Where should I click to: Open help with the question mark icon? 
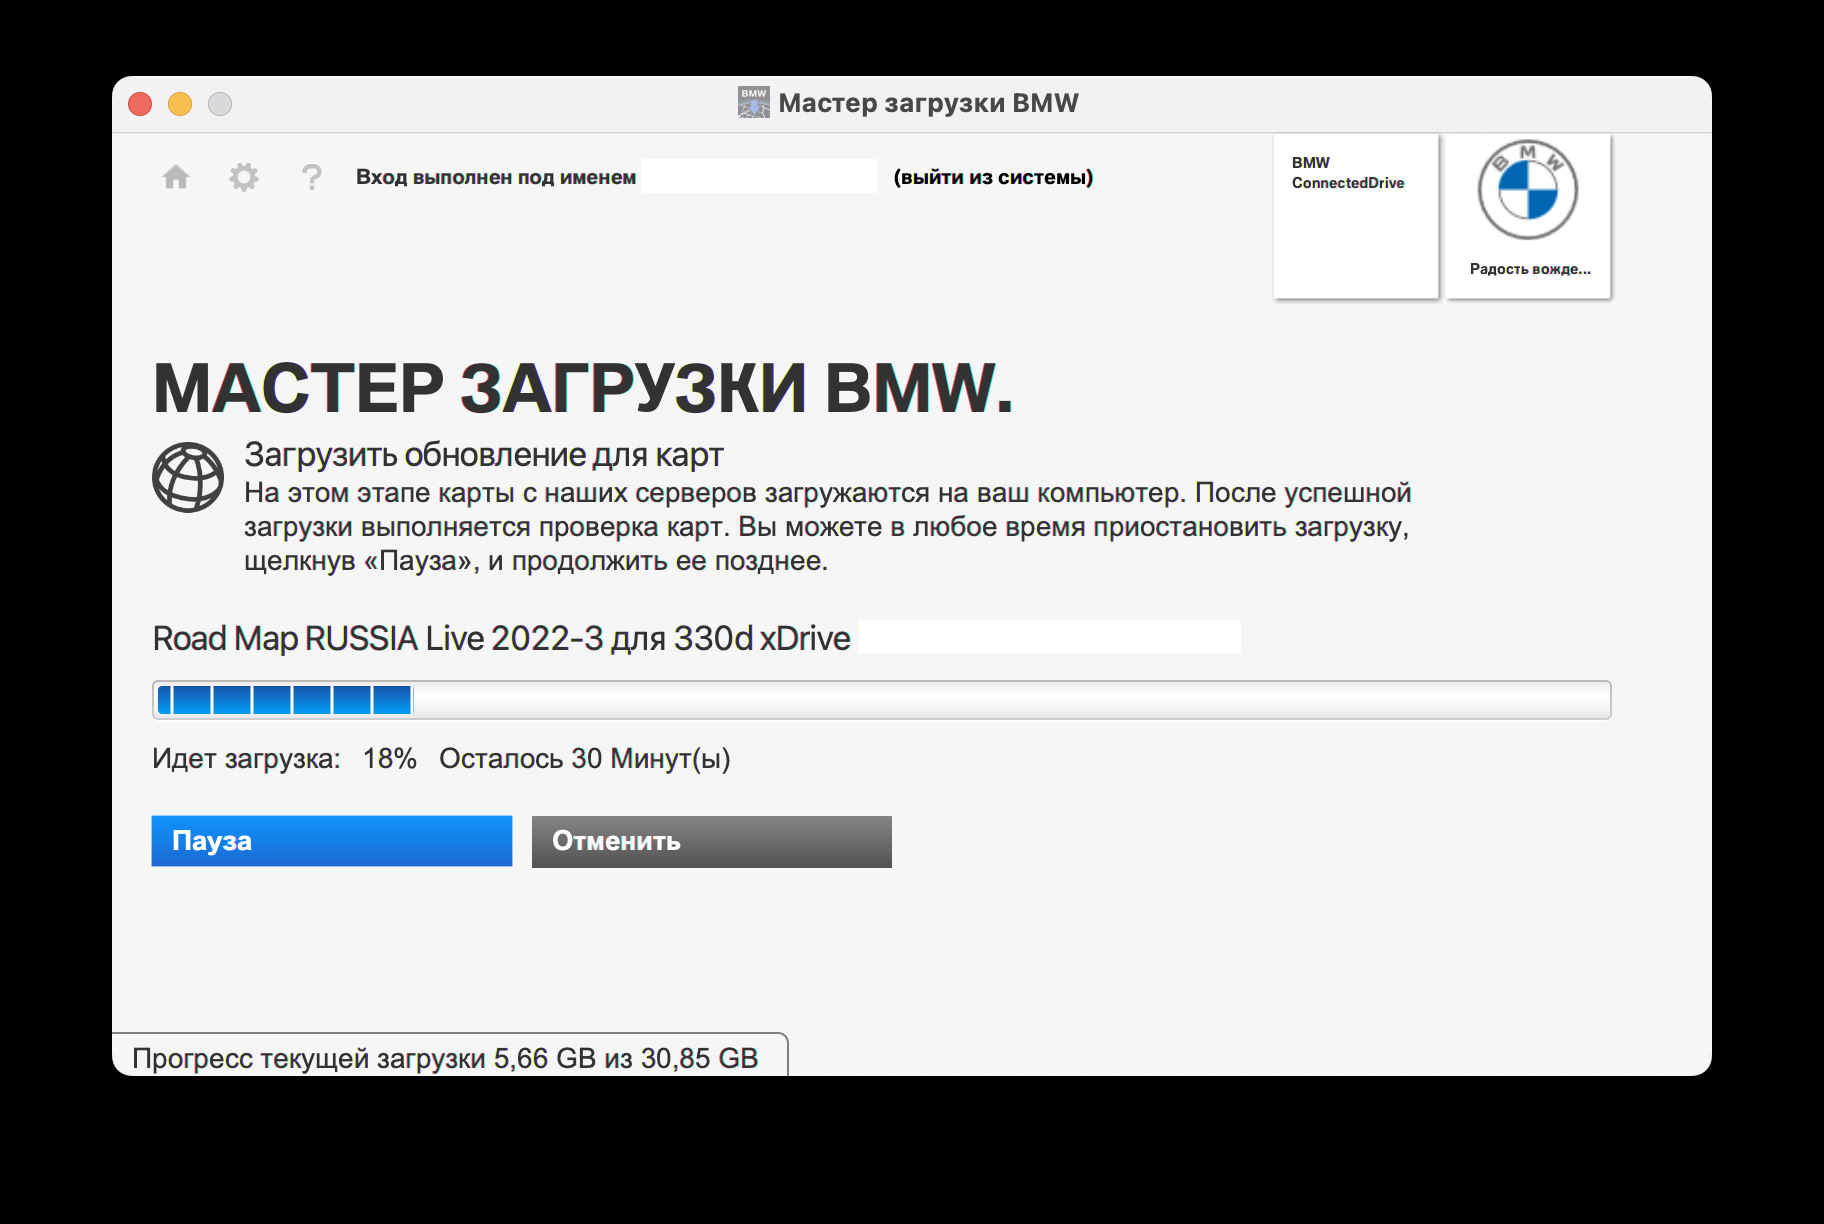[312, 177]
